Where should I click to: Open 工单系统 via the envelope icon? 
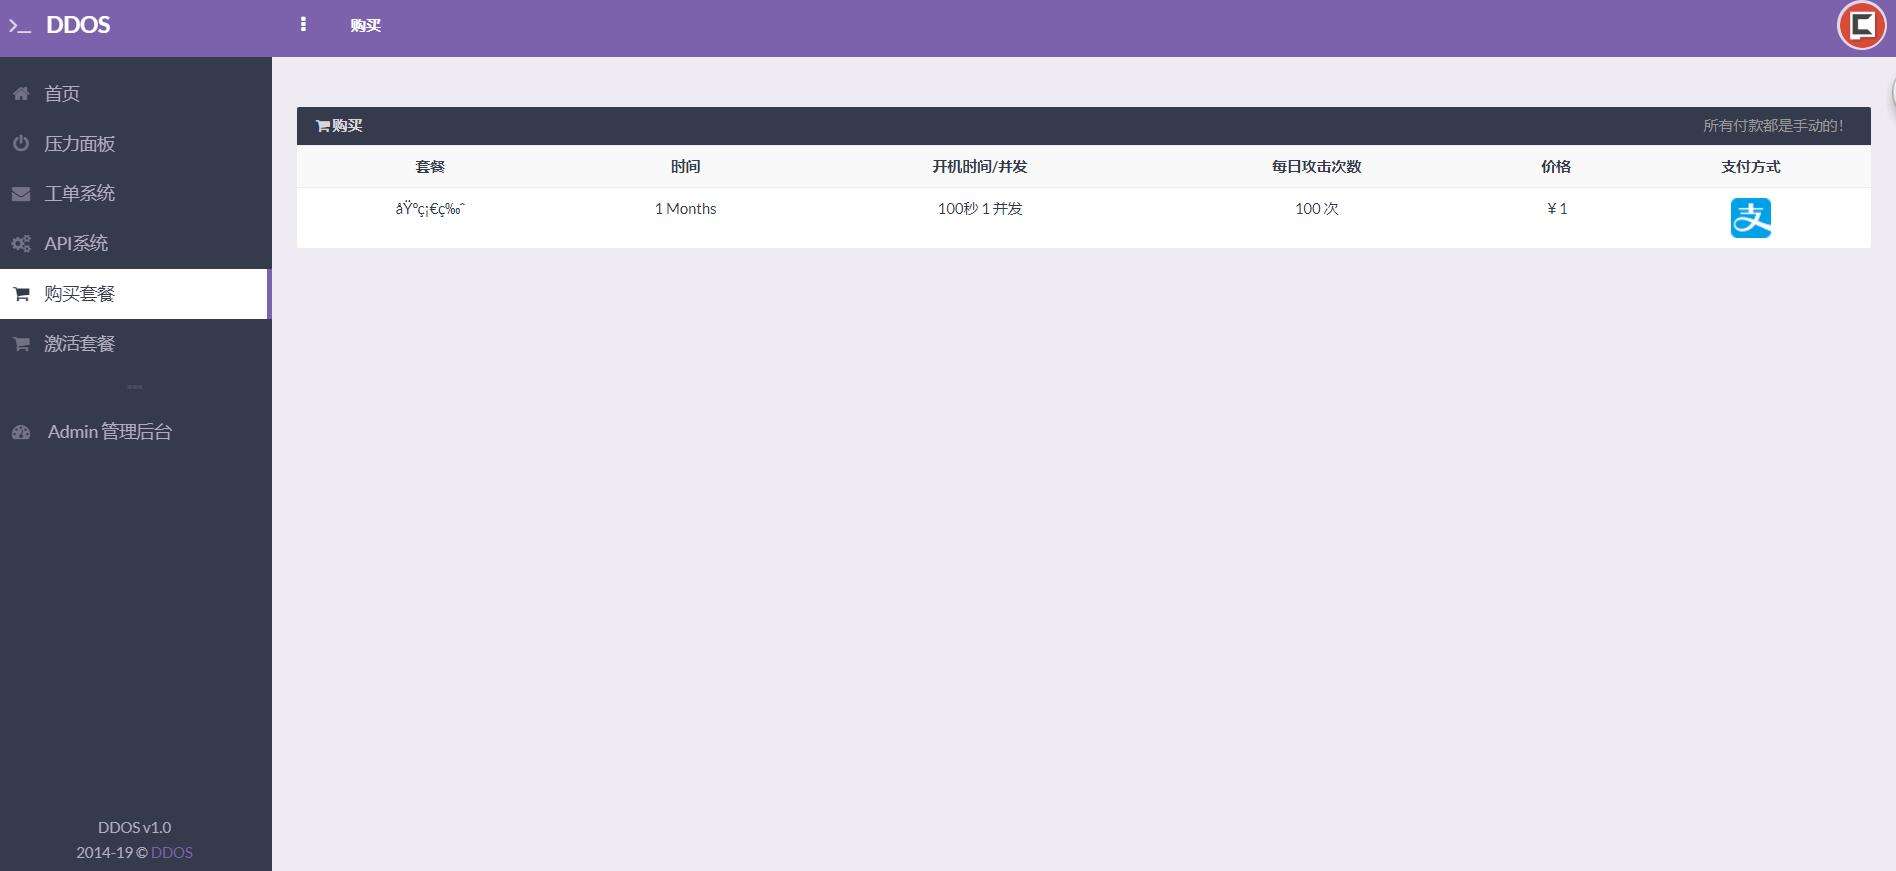pos(21,194)
